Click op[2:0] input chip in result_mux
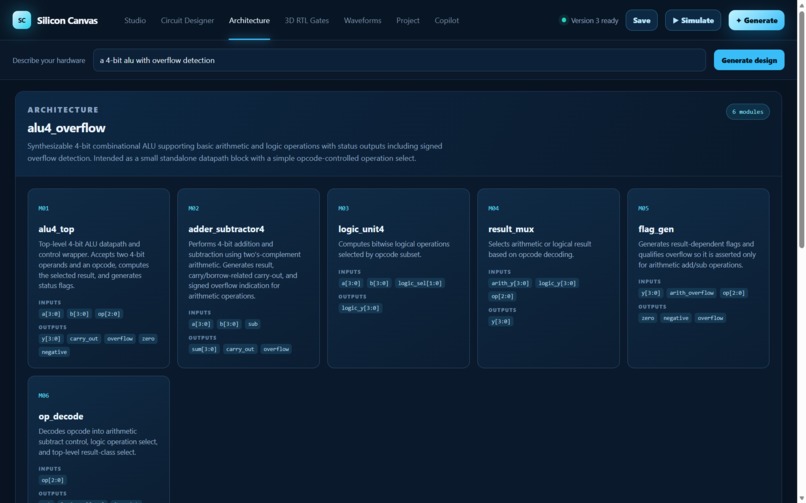 tap(502, 296)
